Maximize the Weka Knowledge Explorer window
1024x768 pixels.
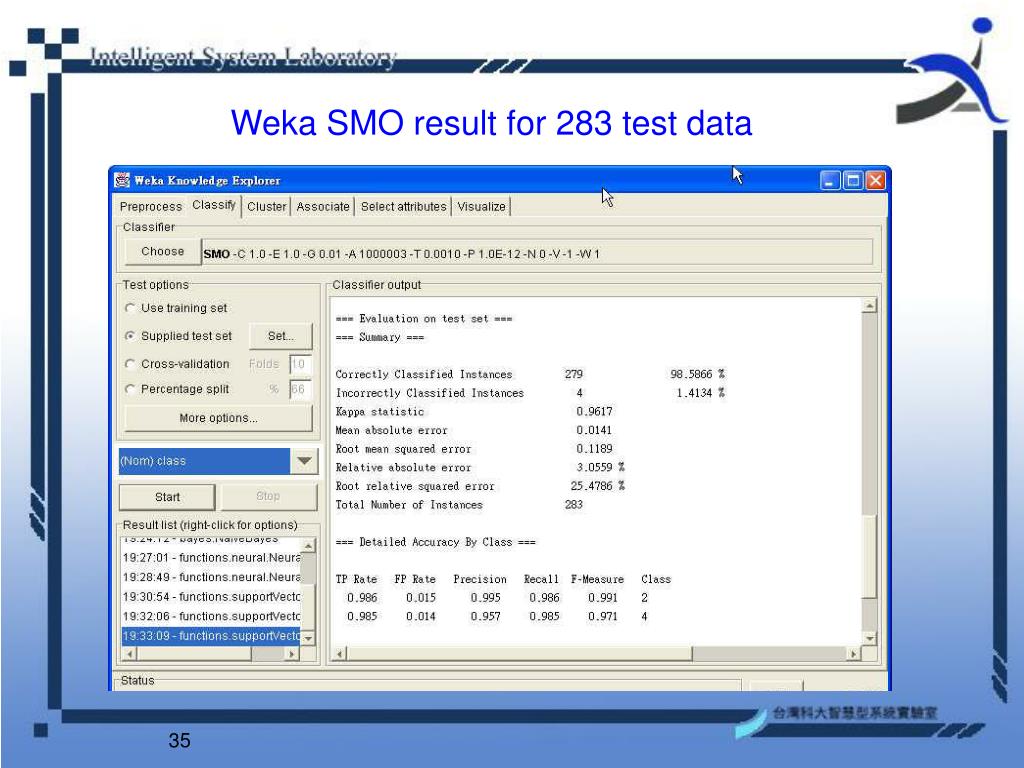click(852, 181)
